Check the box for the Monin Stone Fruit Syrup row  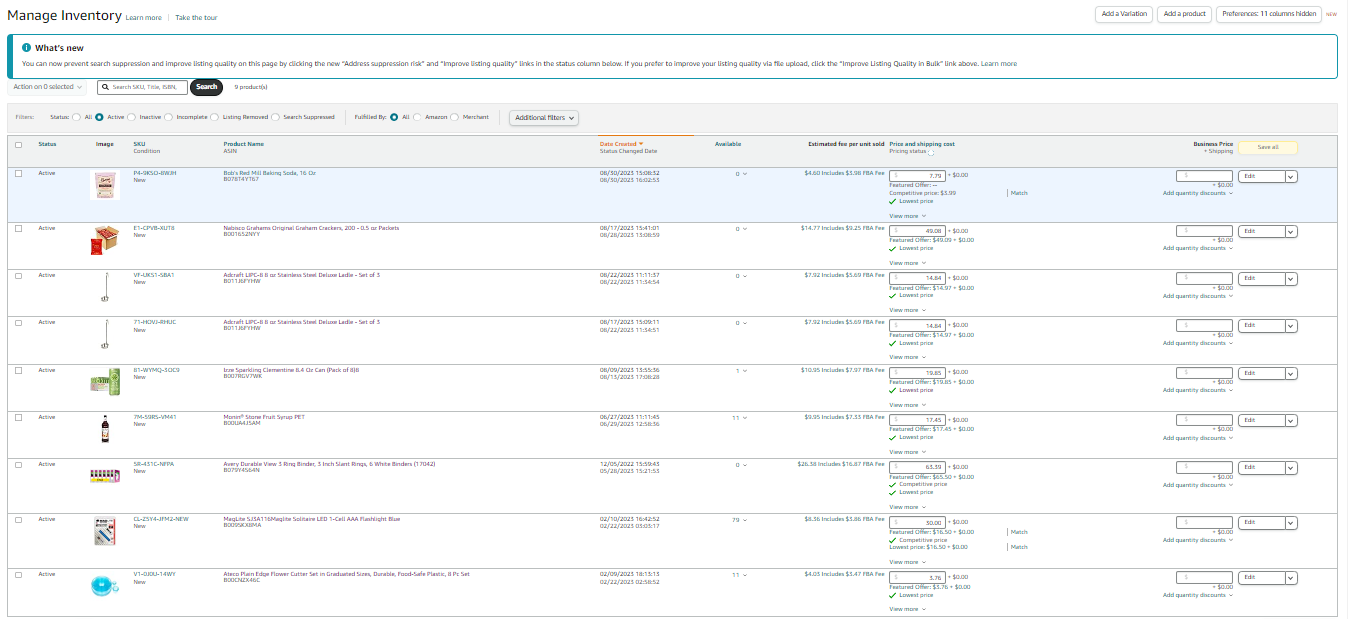(x=18, y=416)
